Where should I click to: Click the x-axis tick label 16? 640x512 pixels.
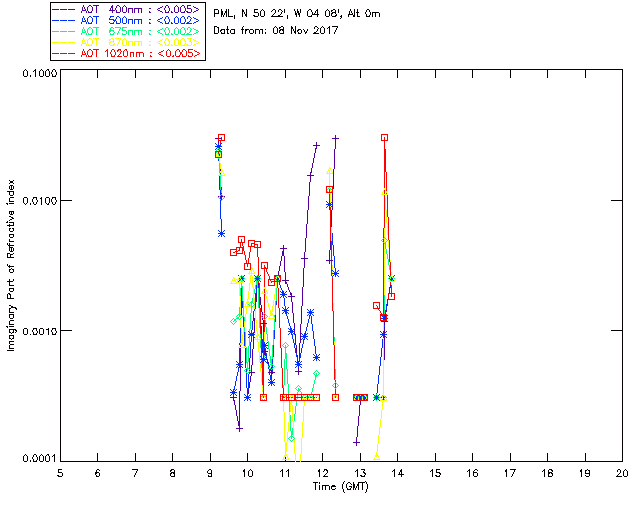[472, 471]
